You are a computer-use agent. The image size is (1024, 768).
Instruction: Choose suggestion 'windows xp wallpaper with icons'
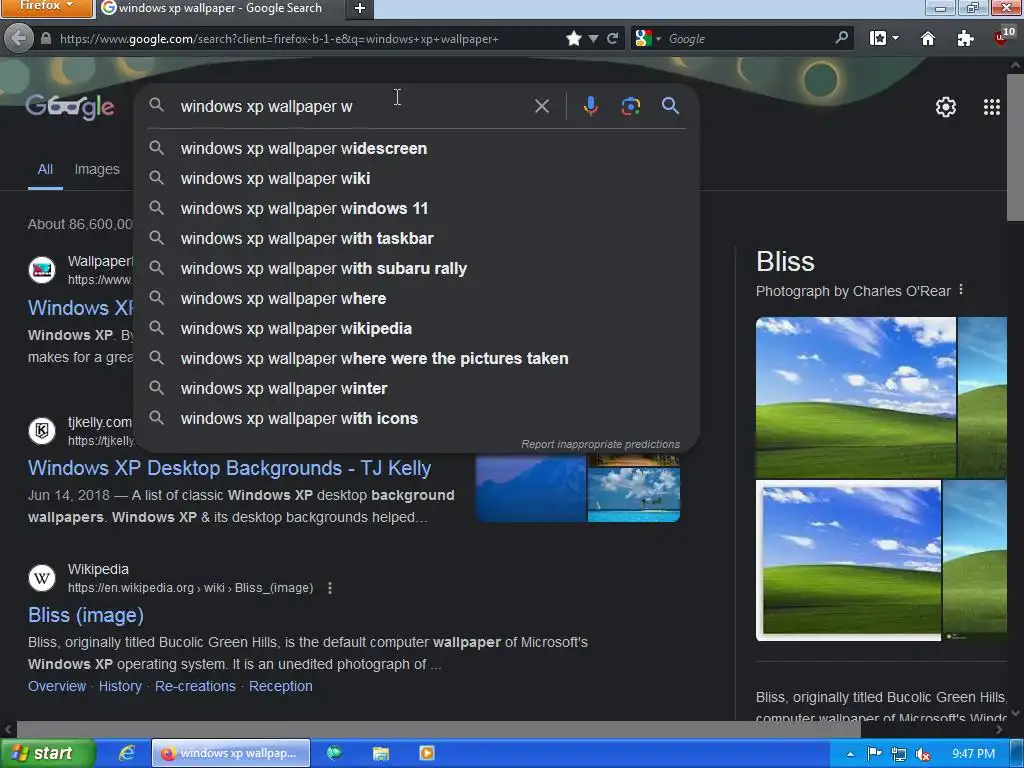[417, 419]
